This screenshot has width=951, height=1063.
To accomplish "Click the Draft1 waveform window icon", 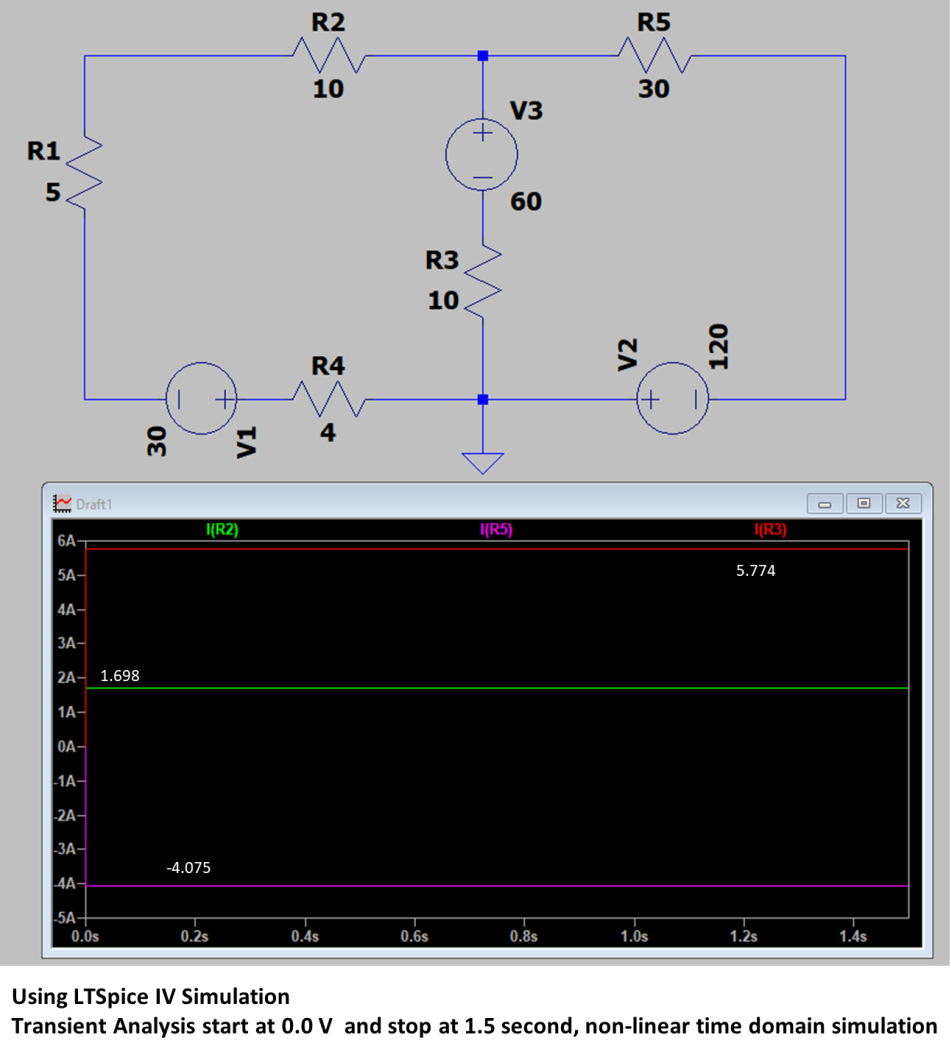I will point(62,503).
